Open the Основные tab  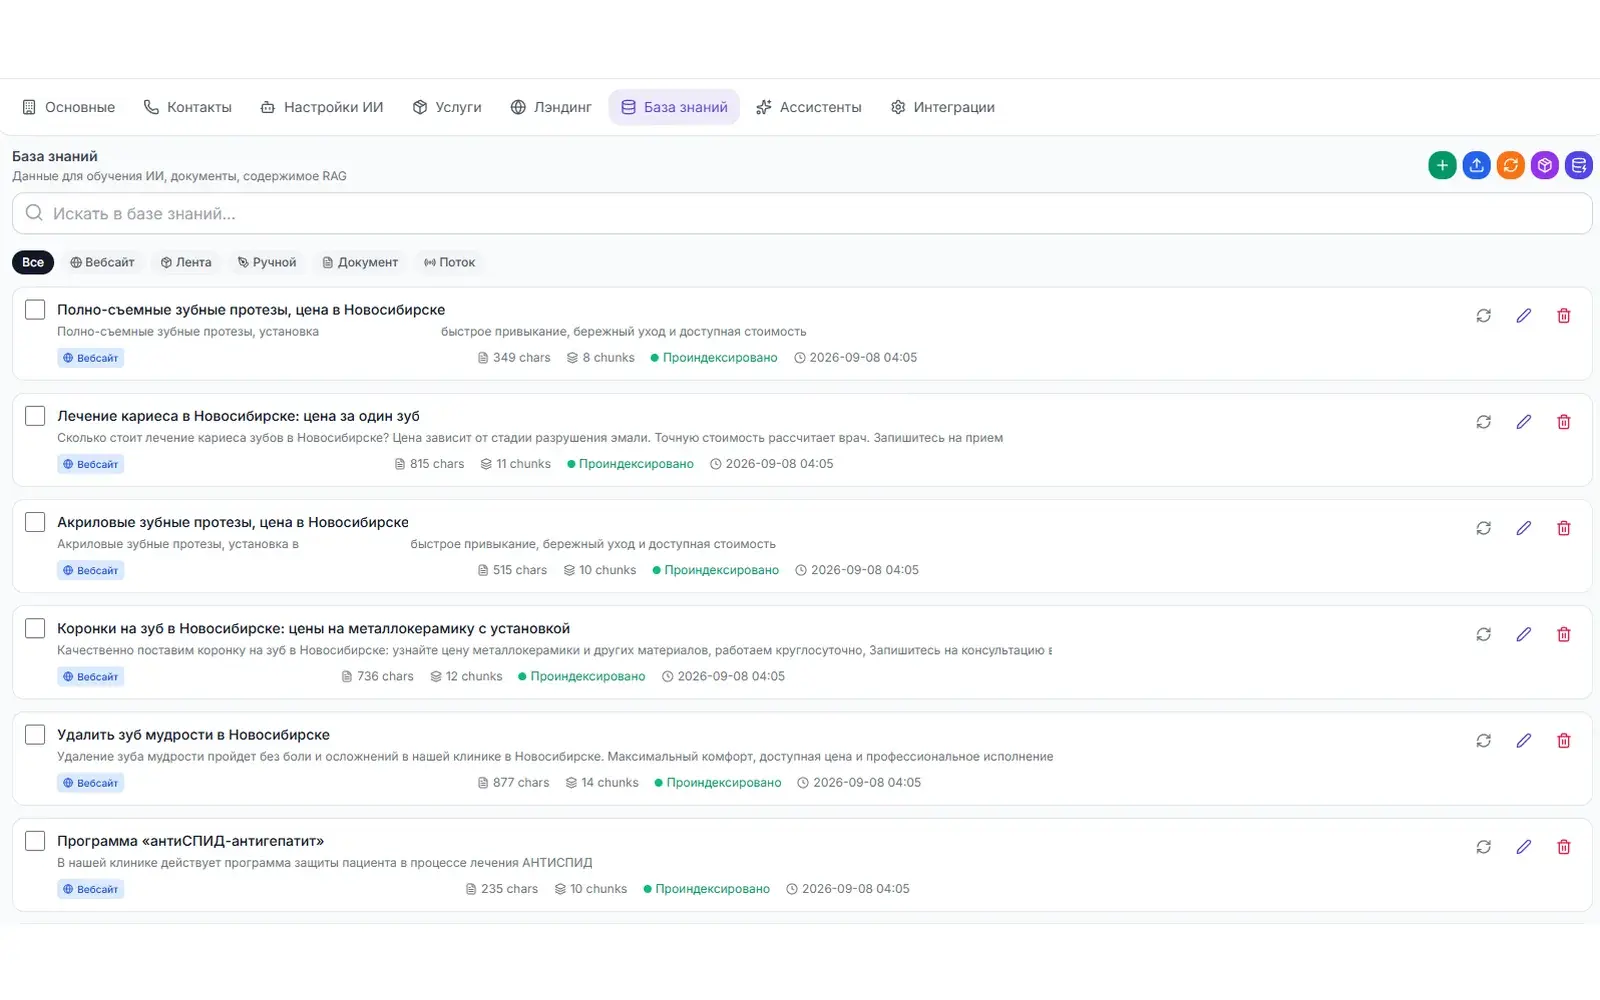[69, 107]
